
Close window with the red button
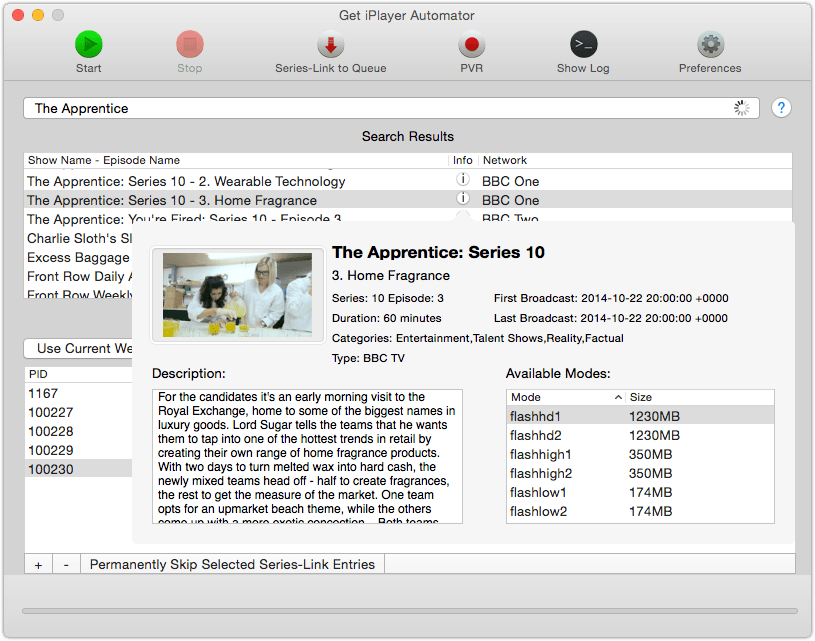pyautogui.click(x=18, y=15)
